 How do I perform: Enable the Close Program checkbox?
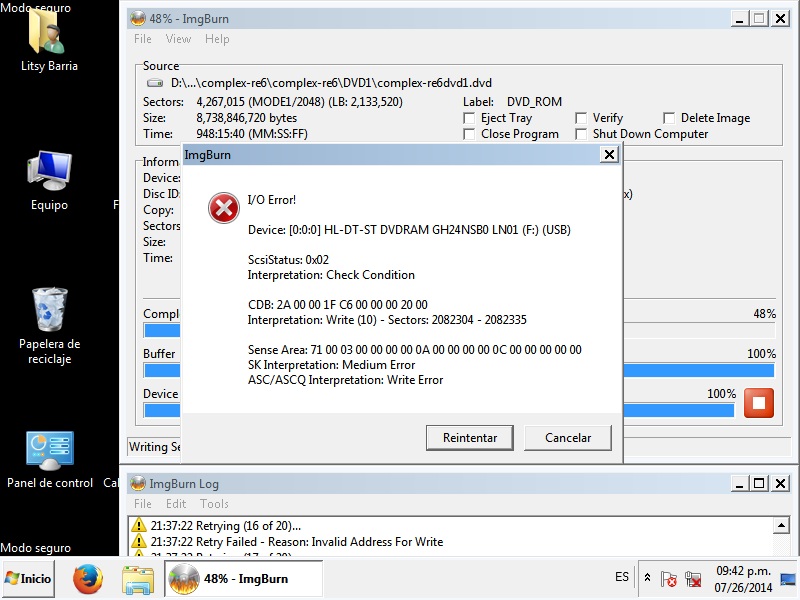click(x=469, y=134)
